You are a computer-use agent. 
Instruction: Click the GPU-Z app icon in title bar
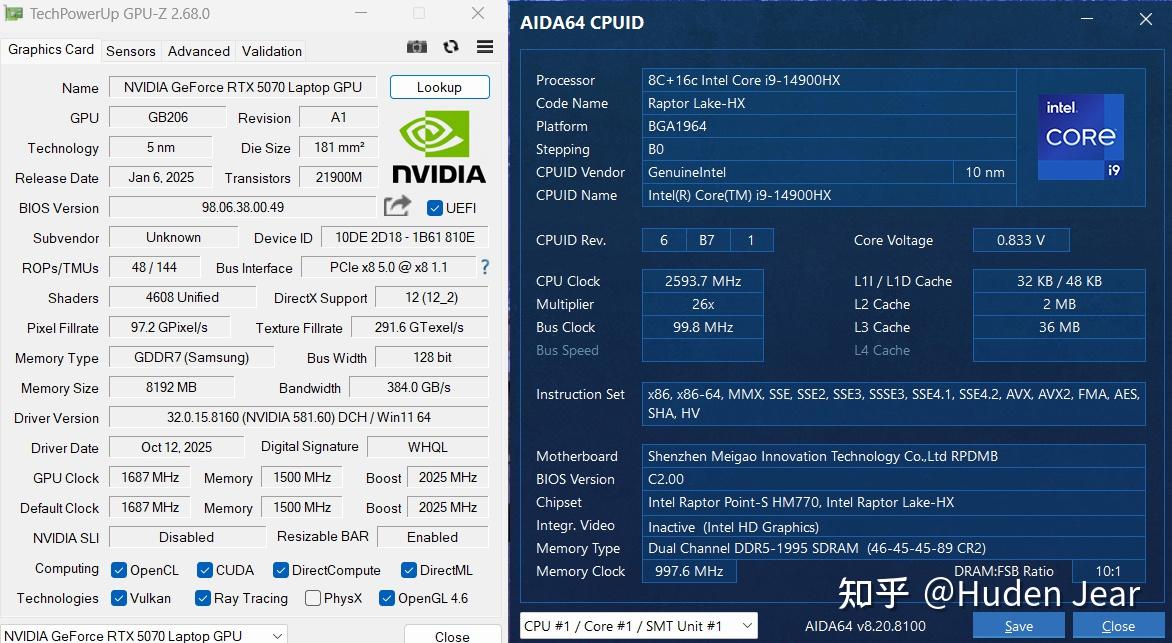tap(14, 14)
